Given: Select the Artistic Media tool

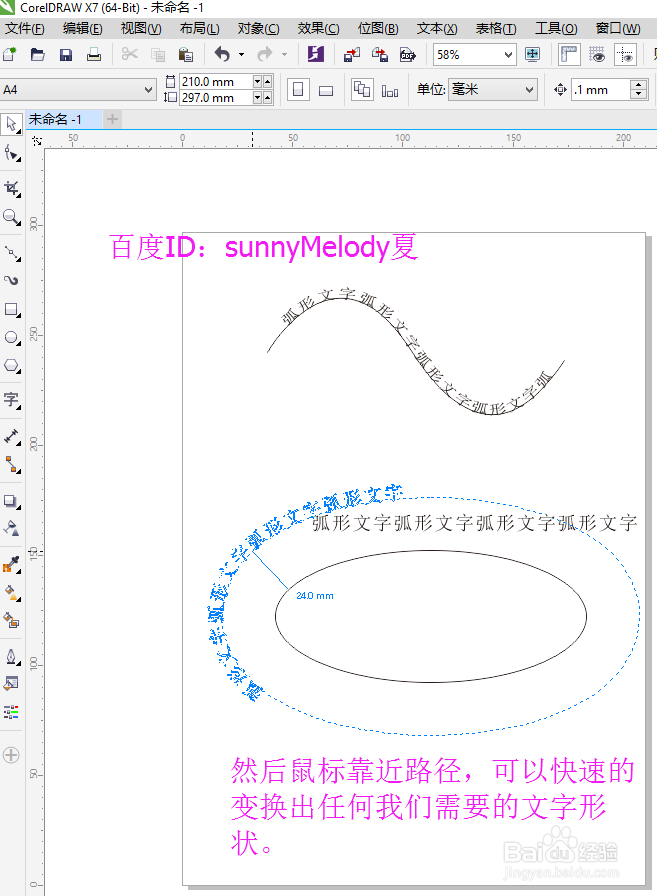Looking at the screenshot, I should tap(11, 281).
